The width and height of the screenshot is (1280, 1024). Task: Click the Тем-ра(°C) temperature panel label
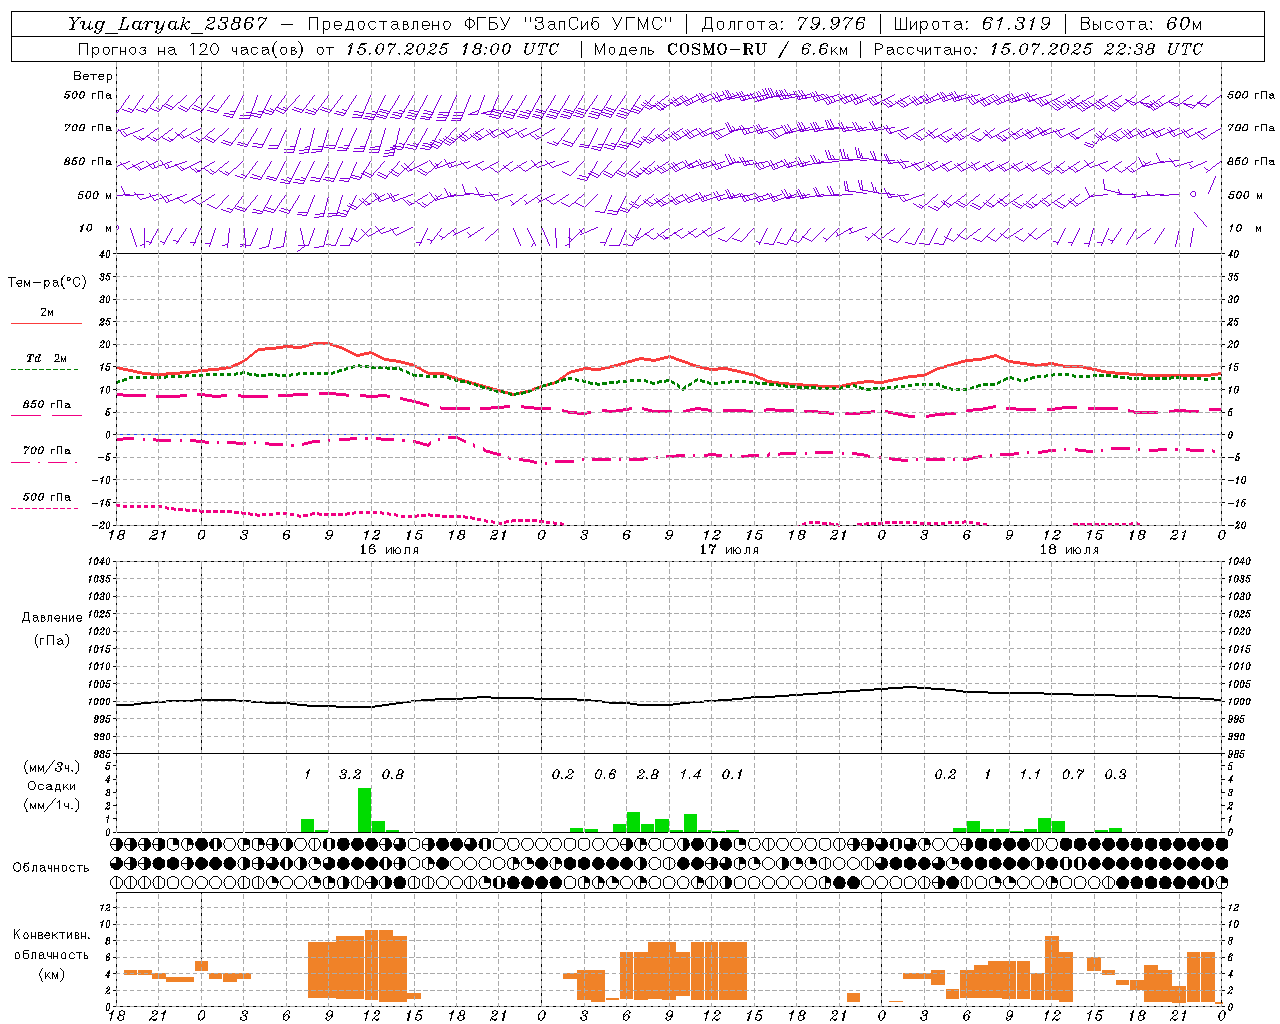click(x=47, y=282)
